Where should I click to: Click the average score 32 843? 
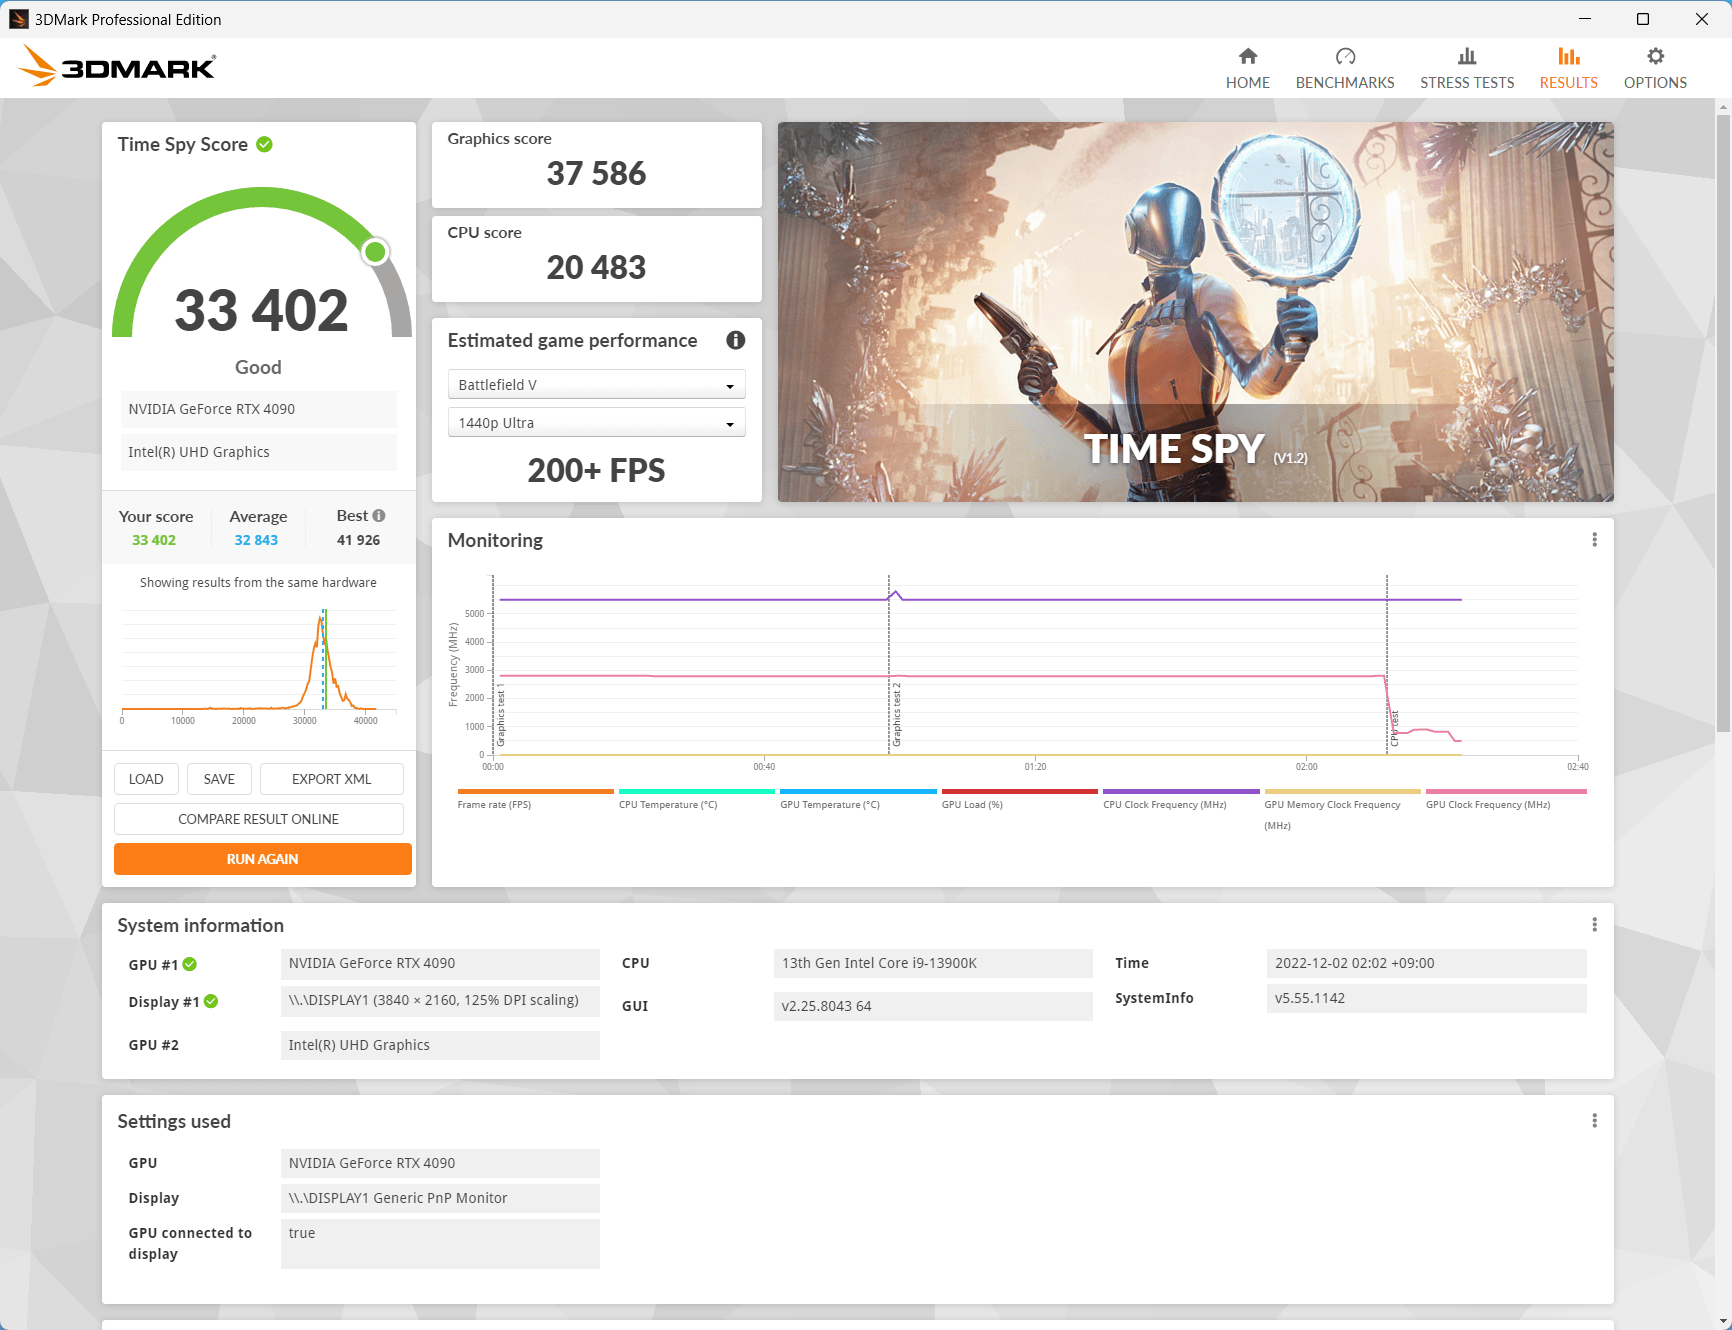[x=256, y=540]
